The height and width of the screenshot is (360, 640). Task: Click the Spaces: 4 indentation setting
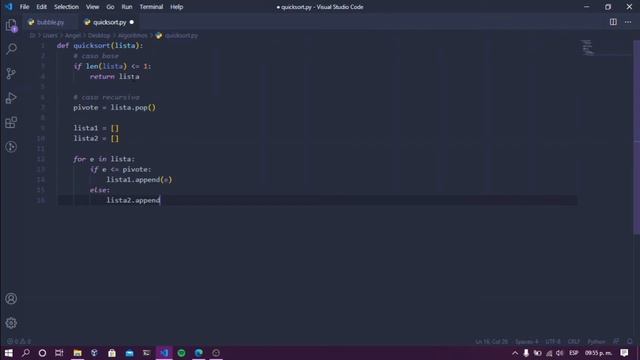[526, 342]
